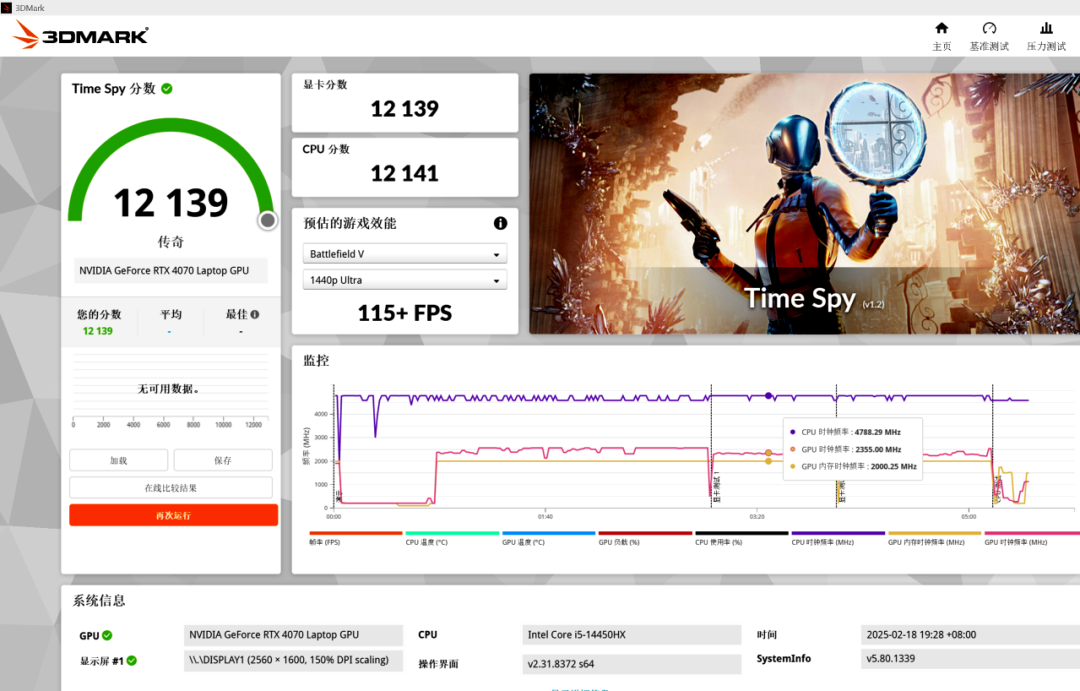The width and height of the screenshot is (1080, 691).
Task: Click the 显卡分数 12 139 card
Action: 405,103
